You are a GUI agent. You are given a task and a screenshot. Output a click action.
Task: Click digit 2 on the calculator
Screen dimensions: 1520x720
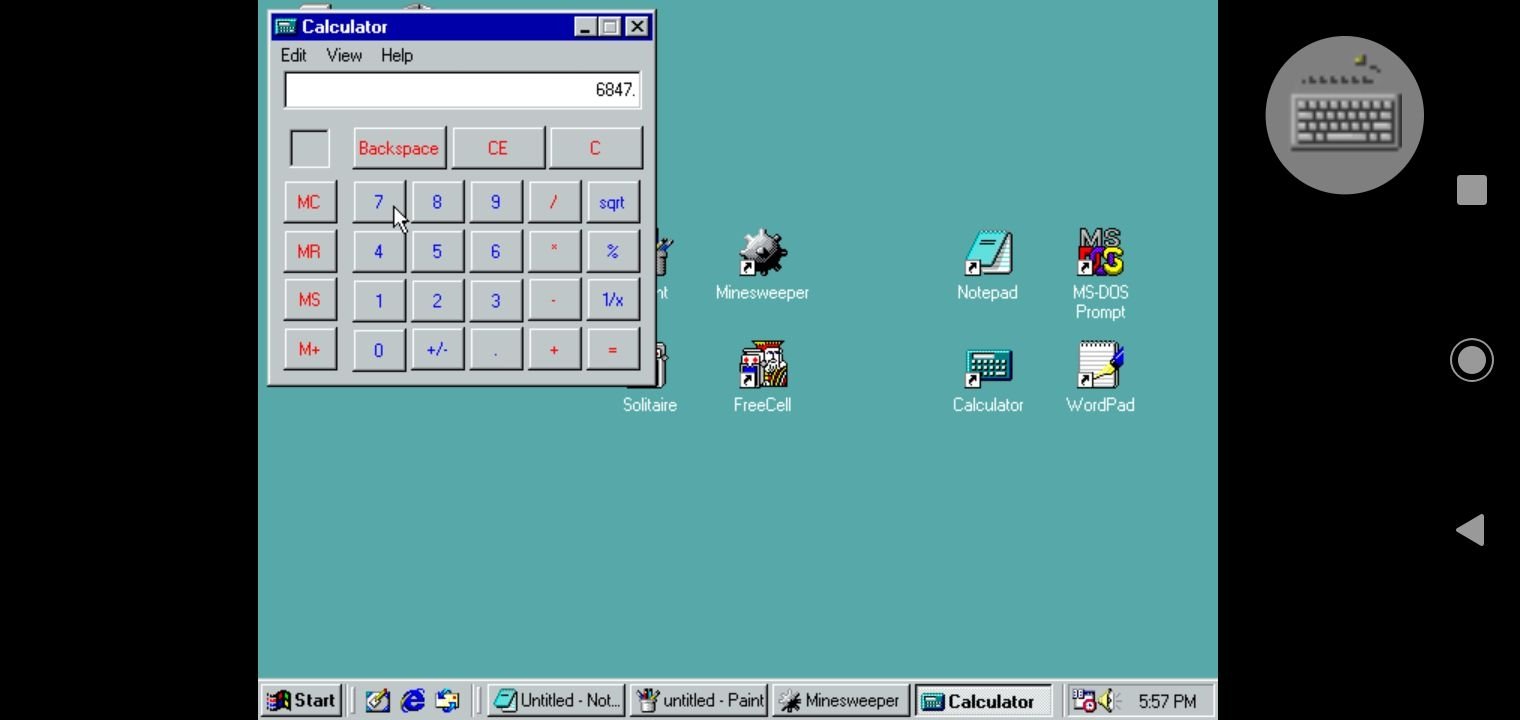coord(437,300)
